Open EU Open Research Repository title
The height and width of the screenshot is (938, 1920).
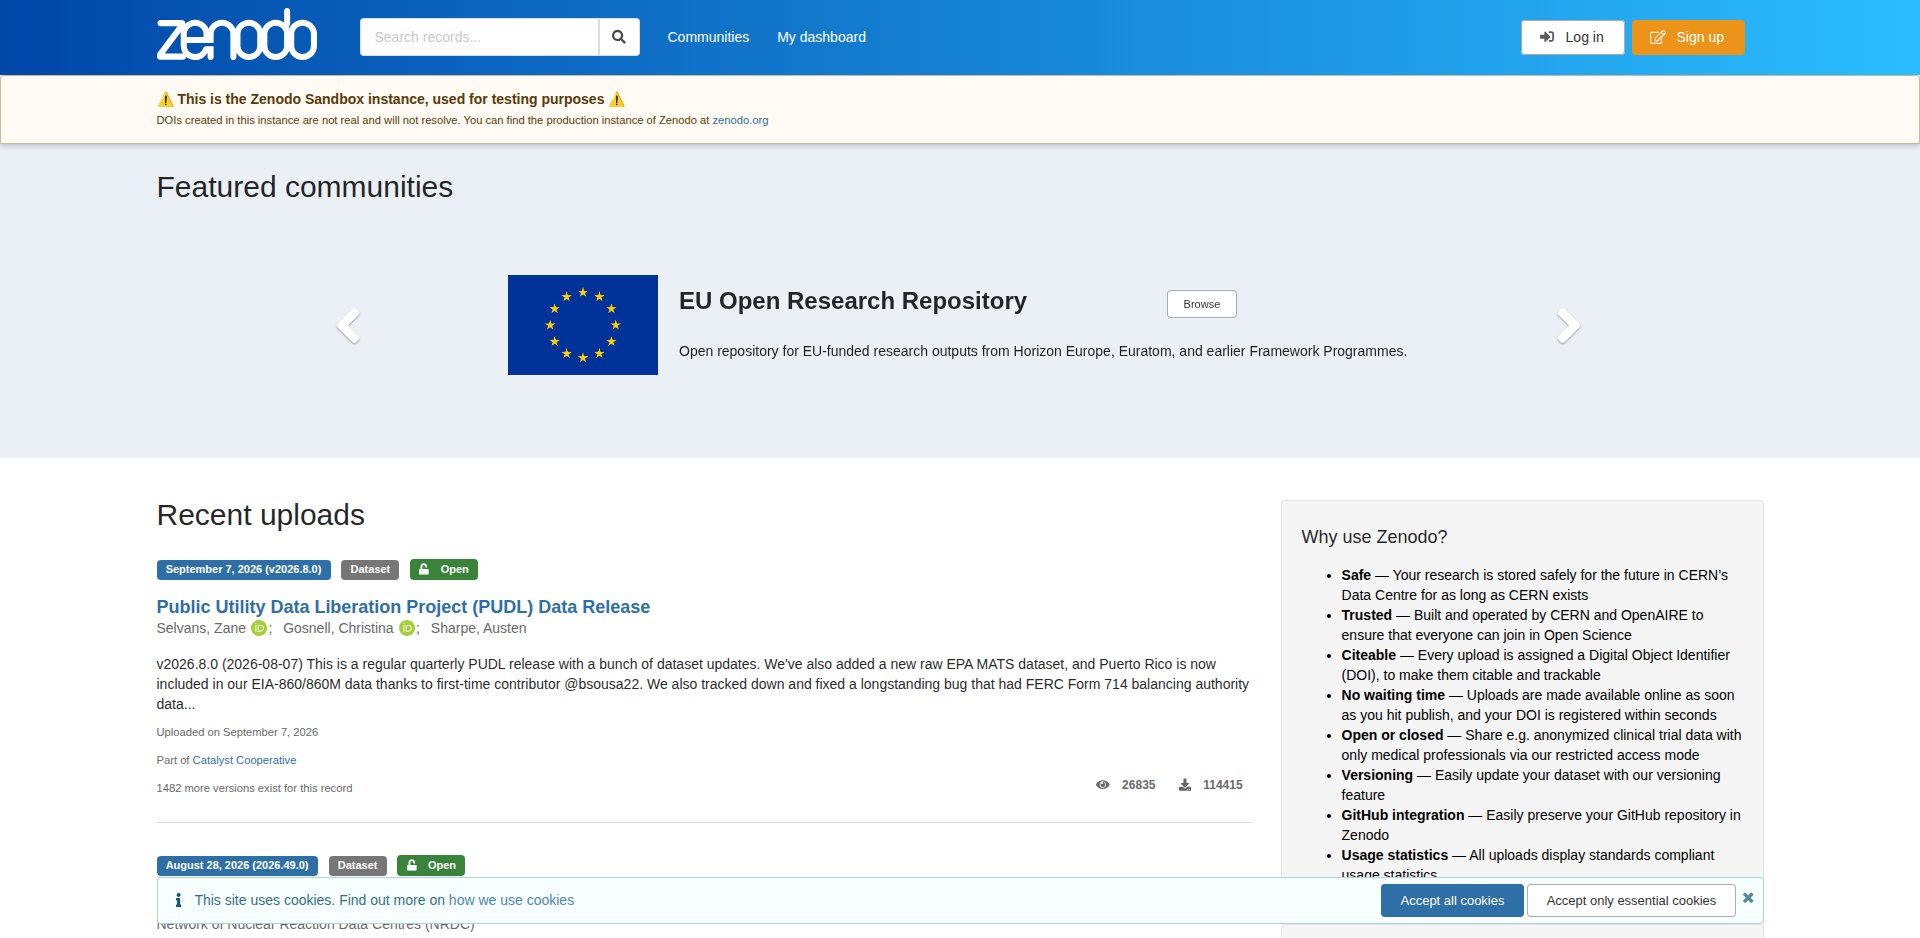pos(853,301)
